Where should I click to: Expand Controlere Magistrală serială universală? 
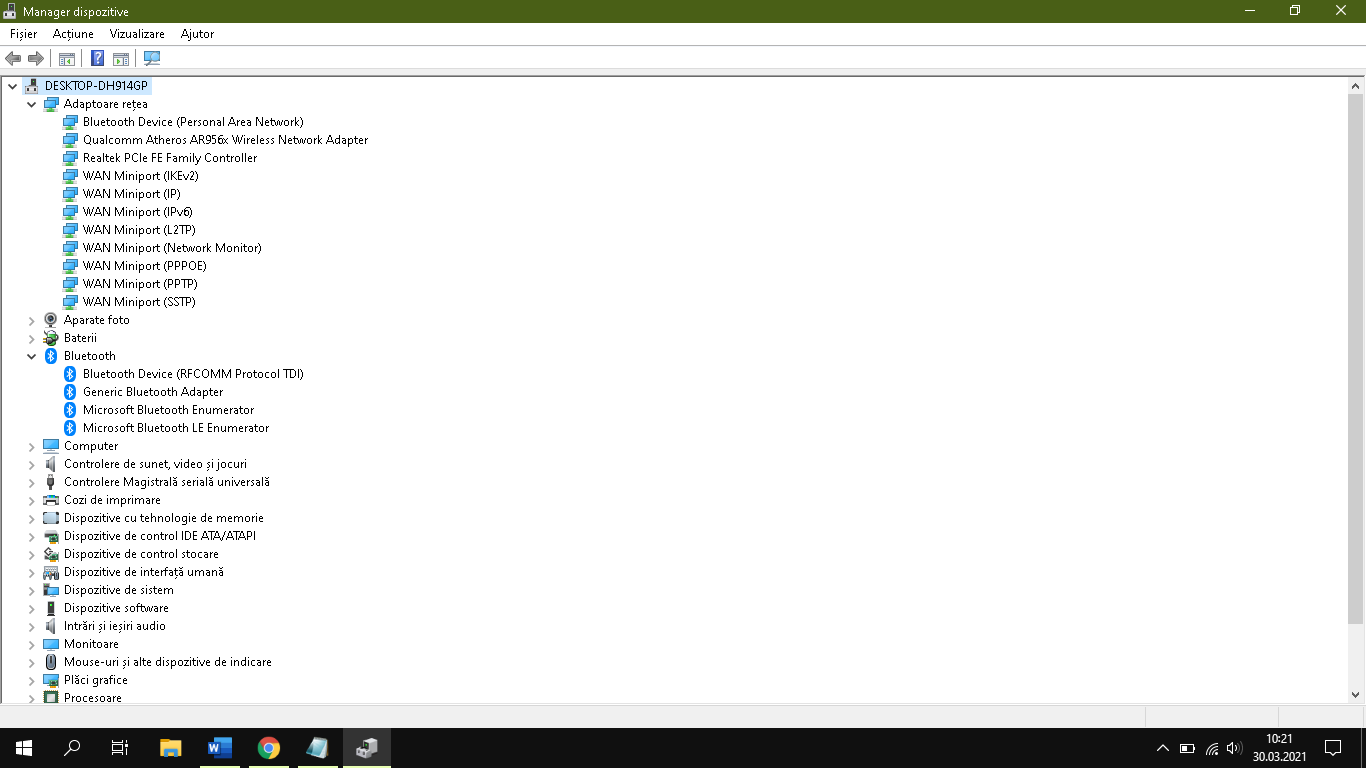coord(31,482)
